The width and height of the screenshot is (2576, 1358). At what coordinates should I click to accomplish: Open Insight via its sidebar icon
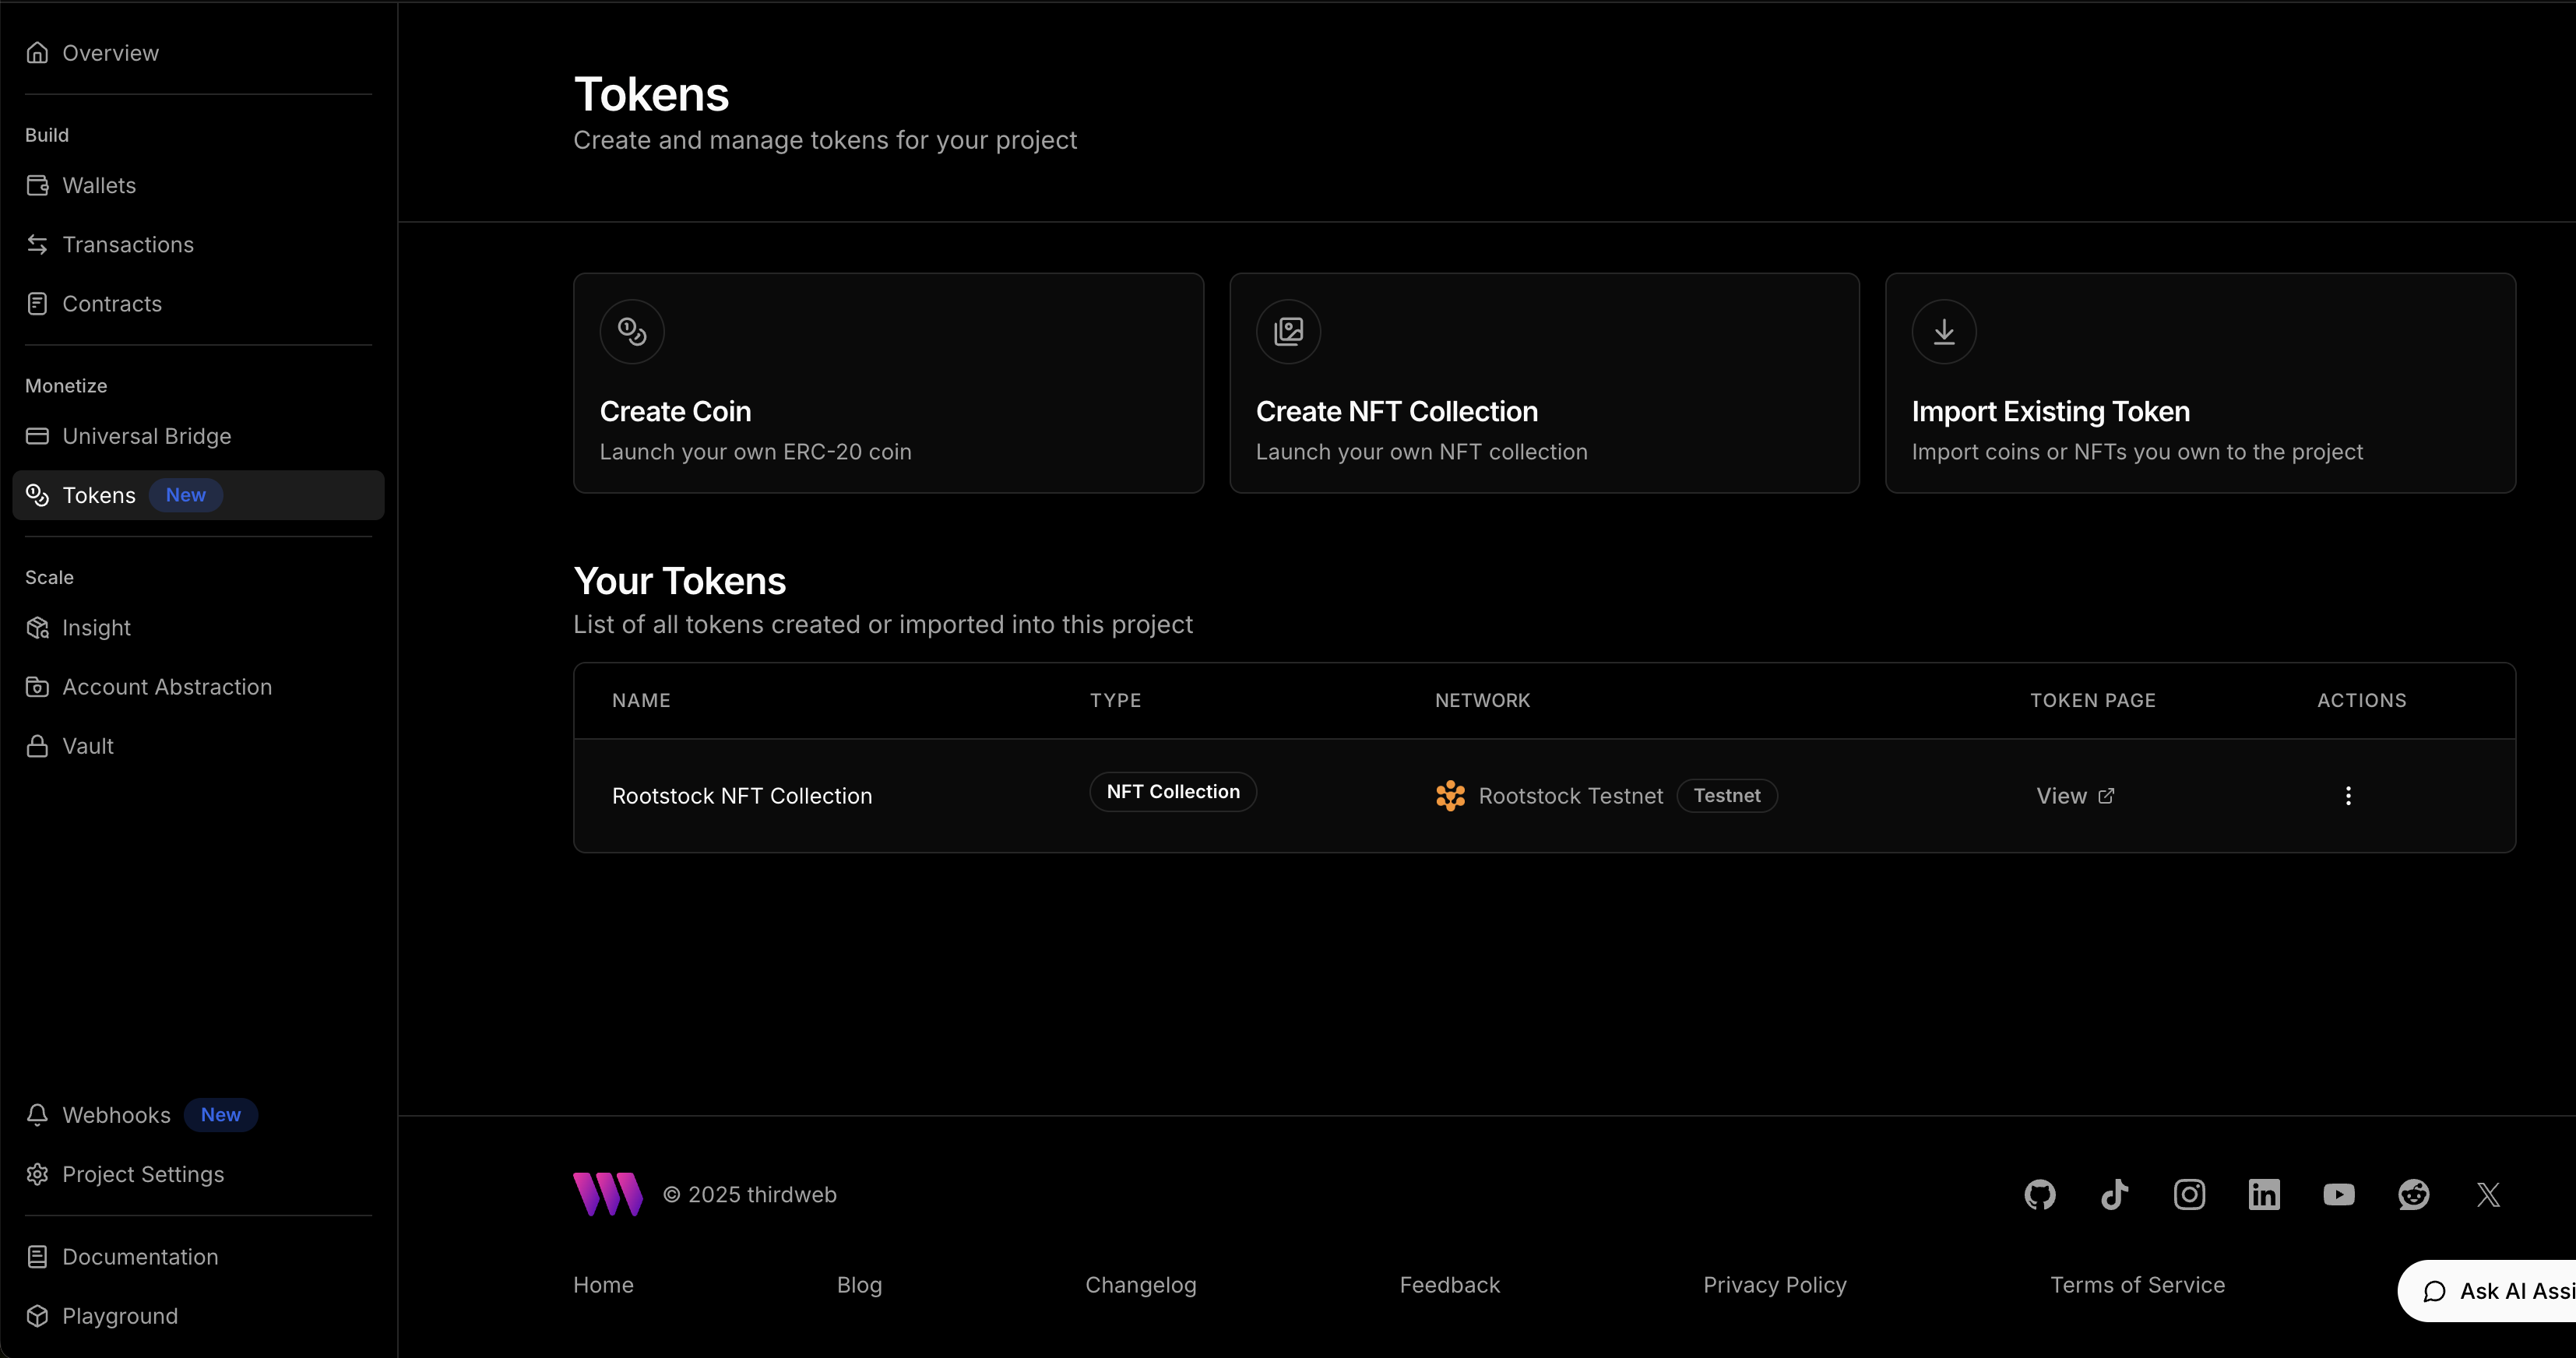click(x=38, y=627)
